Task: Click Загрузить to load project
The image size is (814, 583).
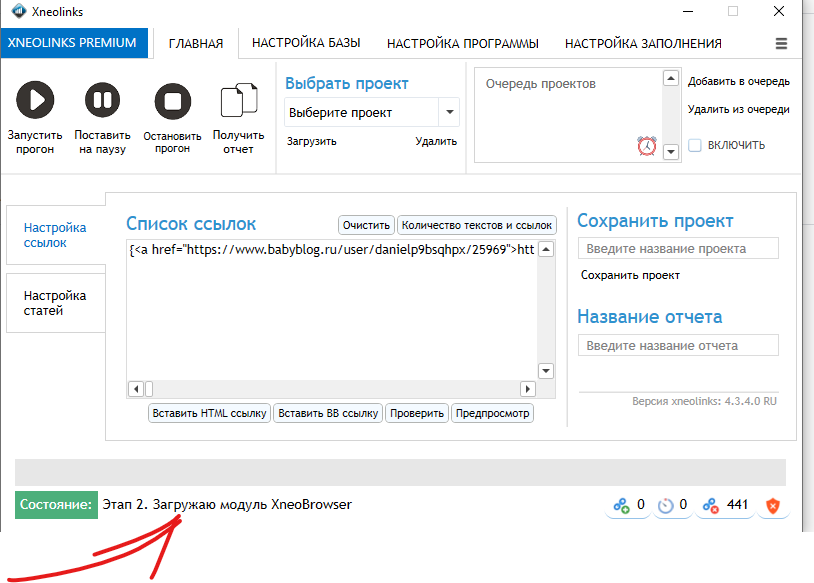Action: pyautogui.click(x=311, y=141)
